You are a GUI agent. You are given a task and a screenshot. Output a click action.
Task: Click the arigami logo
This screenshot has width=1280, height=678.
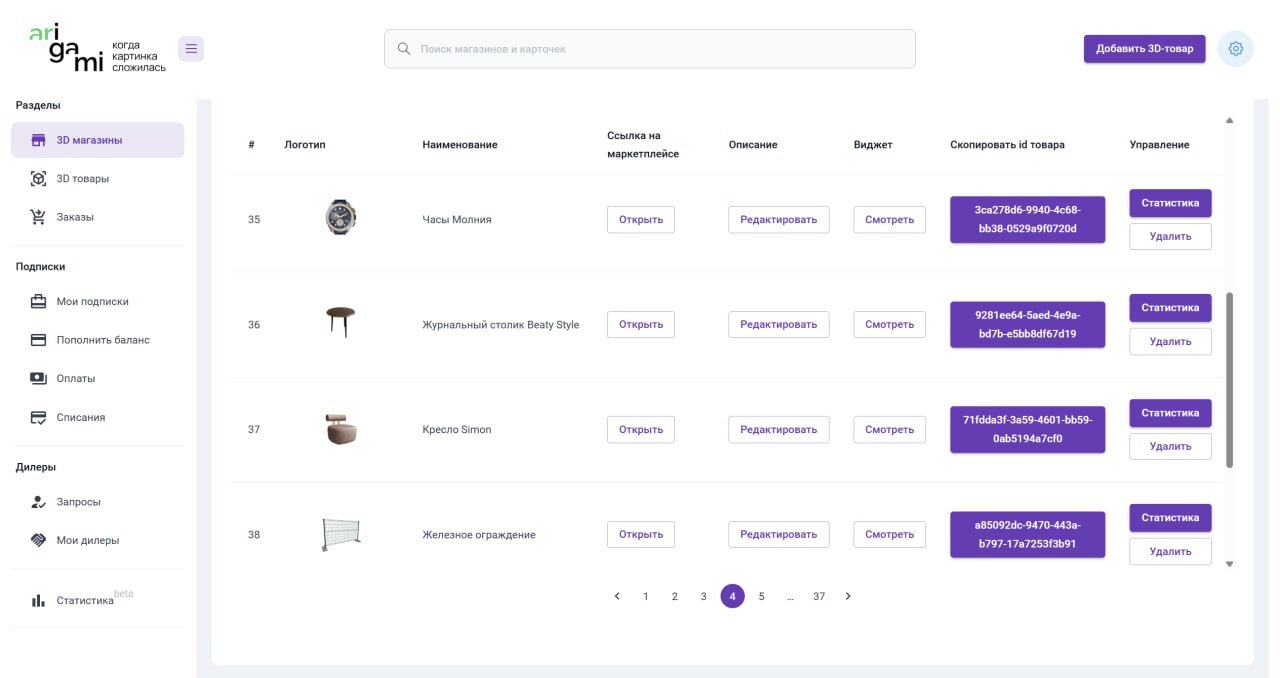pyautogui.click(x=97, y=48)
